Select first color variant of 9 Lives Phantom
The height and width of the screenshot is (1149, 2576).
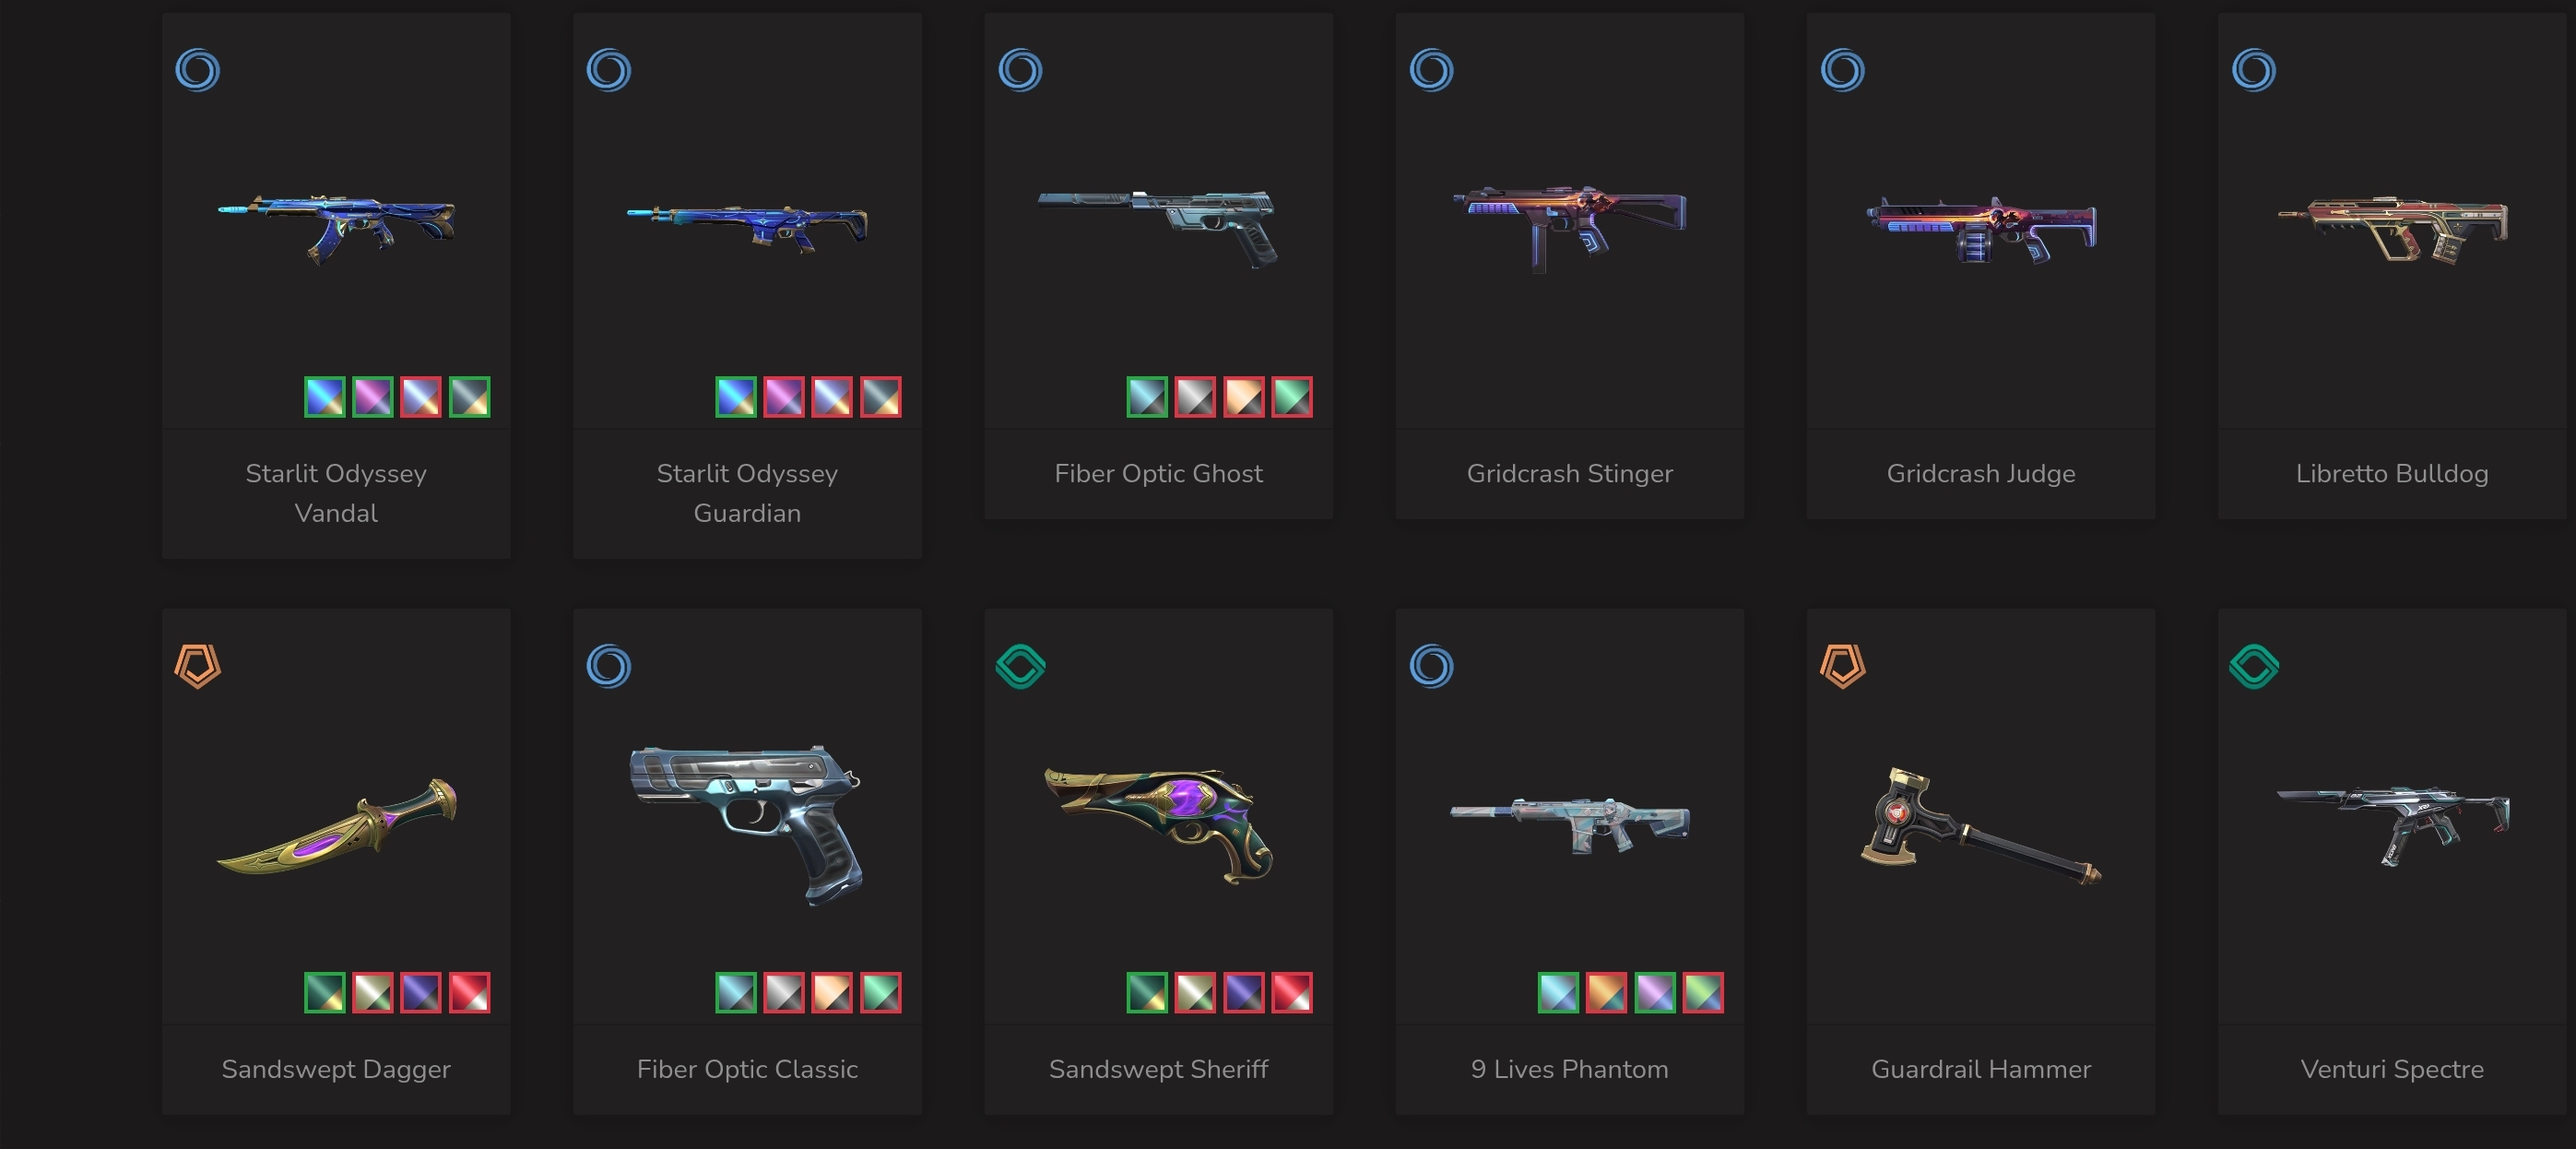click(1558, 993)
